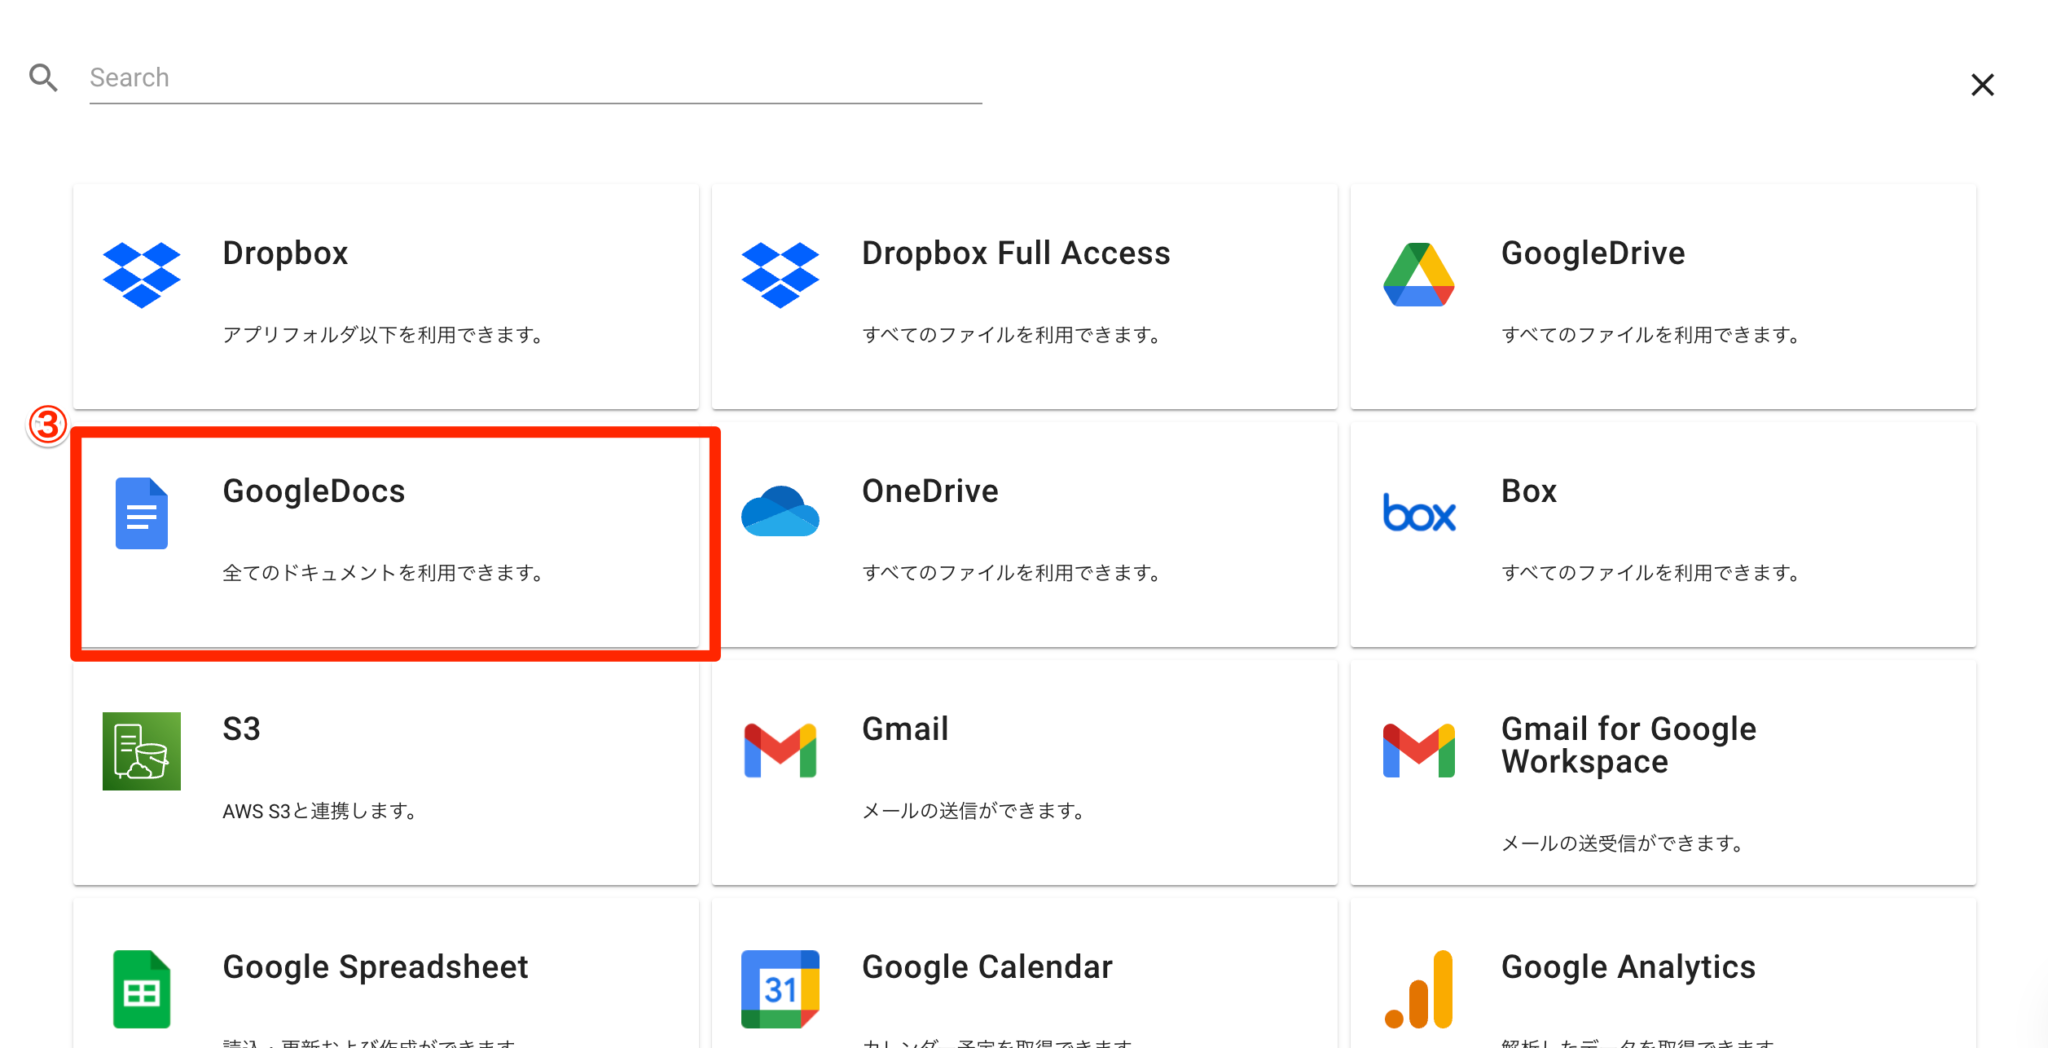Click GoogleDrive's 'すべてのファイルを利用できます。' text
This screenshot has height=1048, width=2048.
(x=1652, y=335)
